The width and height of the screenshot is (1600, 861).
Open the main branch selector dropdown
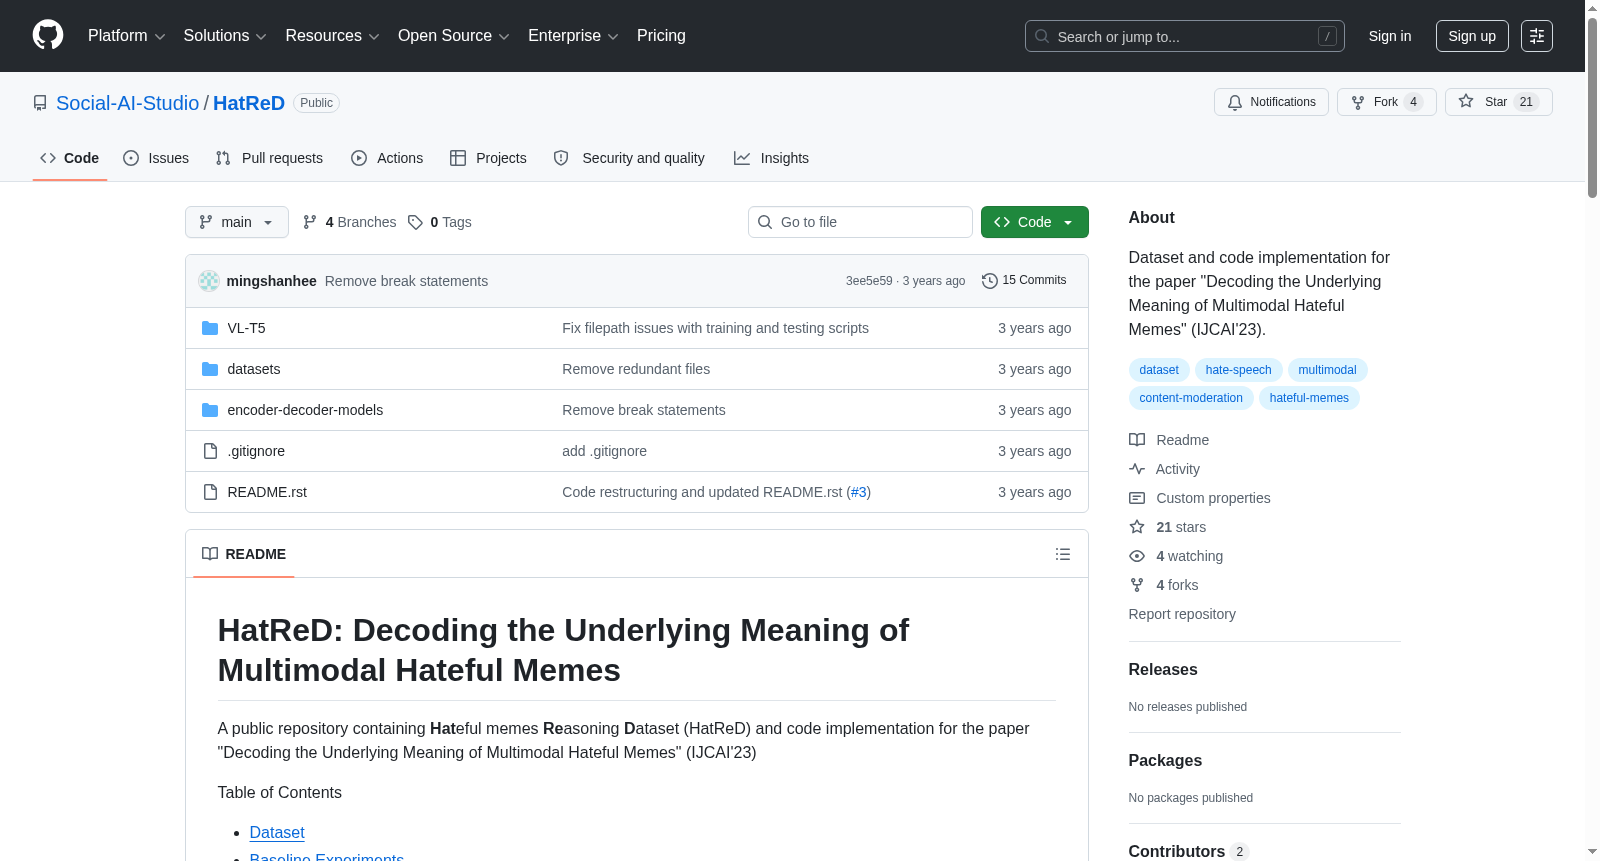(237, 222)
